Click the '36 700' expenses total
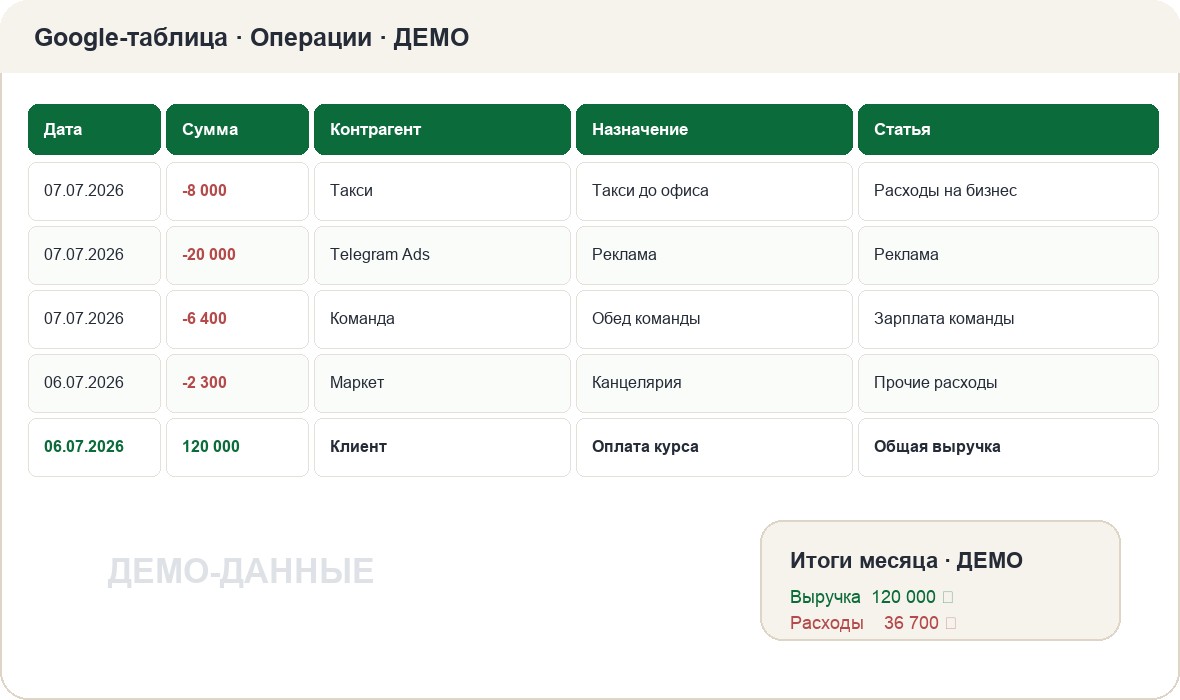Screen dimensions: 1180x700 pos(911,623)
